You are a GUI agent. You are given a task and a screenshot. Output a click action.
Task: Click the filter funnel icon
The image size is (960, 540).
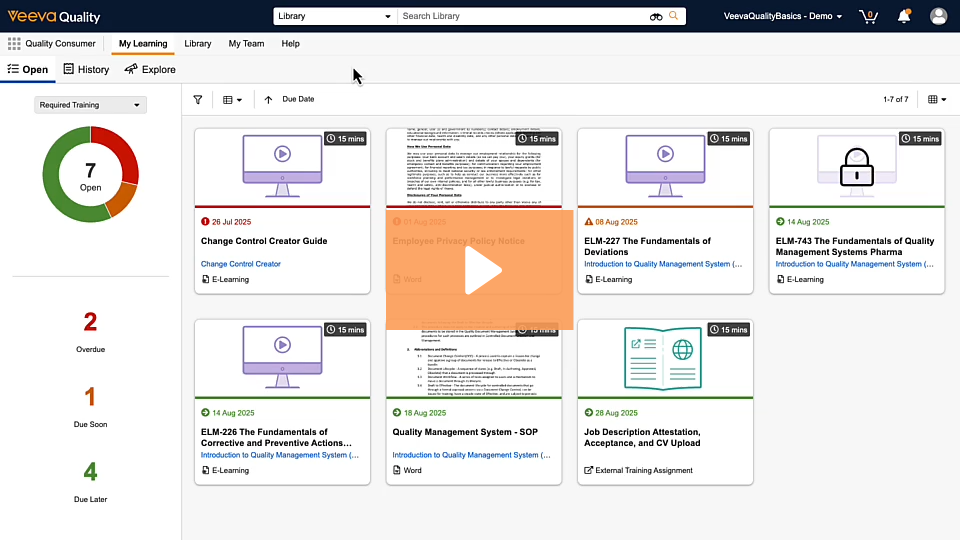[x=198, y=99]
